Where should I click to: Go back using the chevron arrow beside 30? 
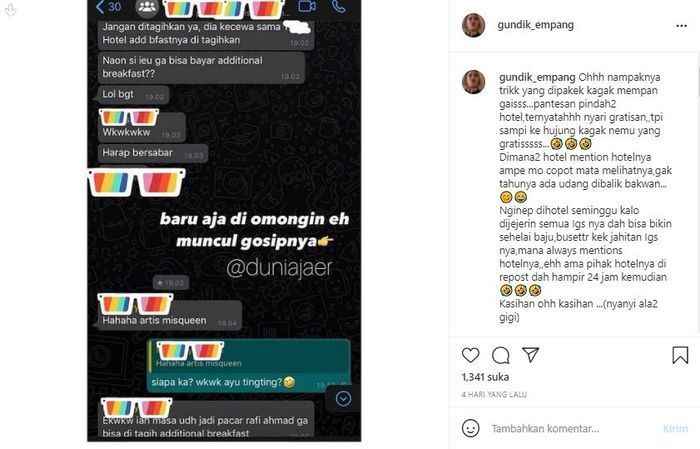(x=100, y=7)
